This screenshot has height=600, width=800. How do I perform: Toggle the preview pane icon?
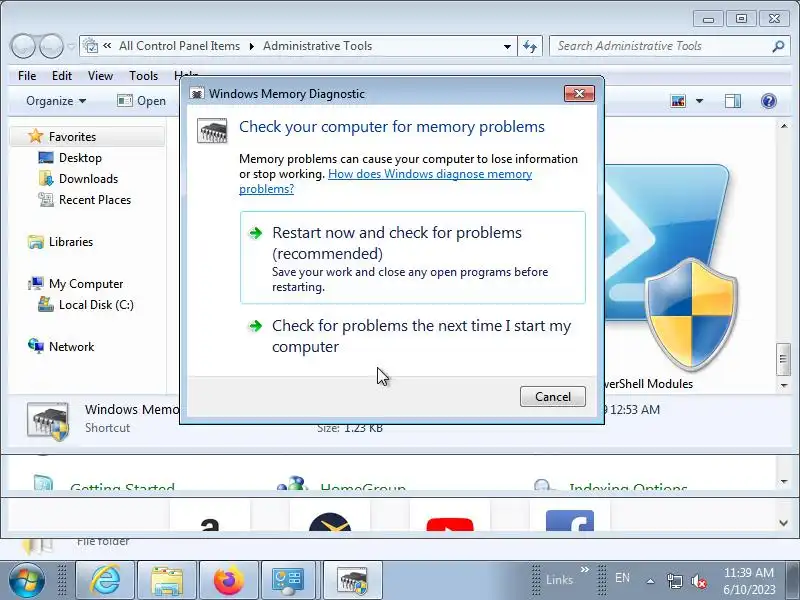point(733,101)
